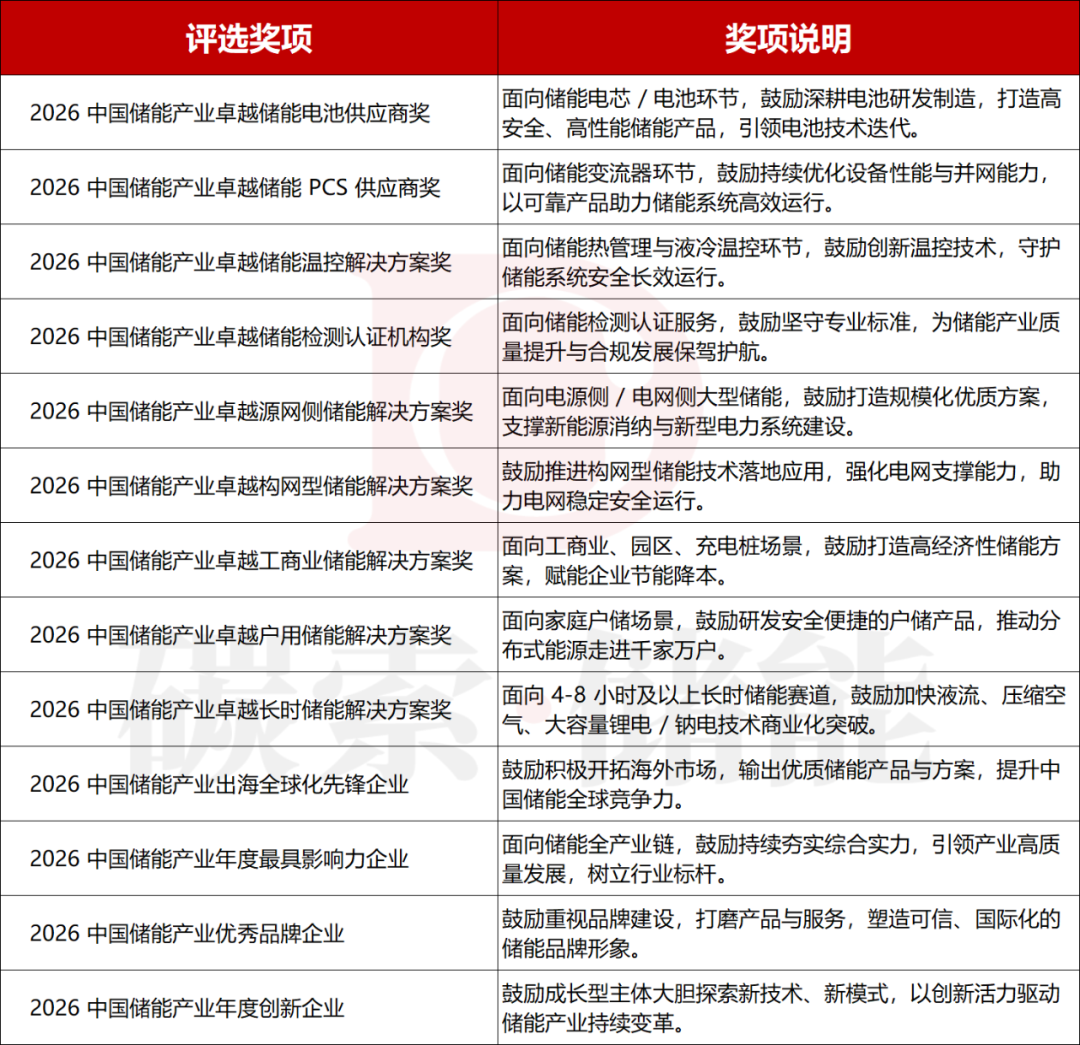1080x1045 pixels.
Task: Select 2026 中国储能产业卓越源网侧储能解决方案奖 cell
Action: [x=251, y=411]
